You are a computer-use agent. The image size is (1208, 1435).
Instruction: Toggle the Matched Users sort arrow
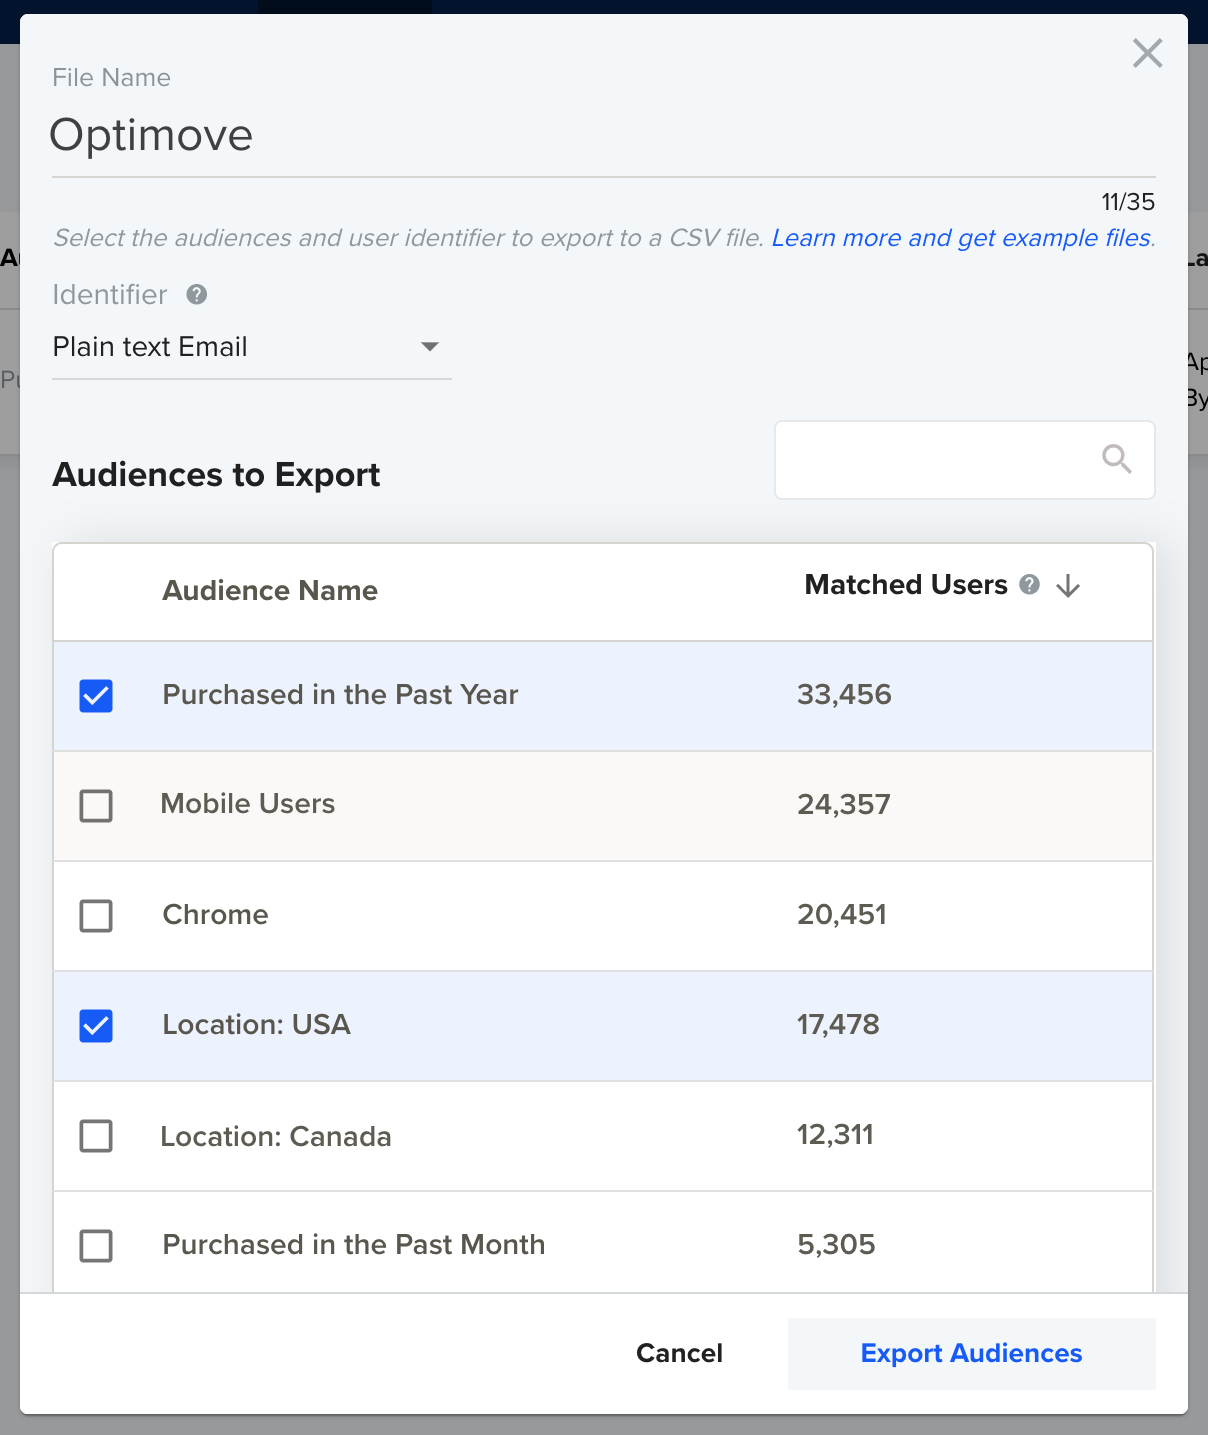click(x=1068, y=586)
